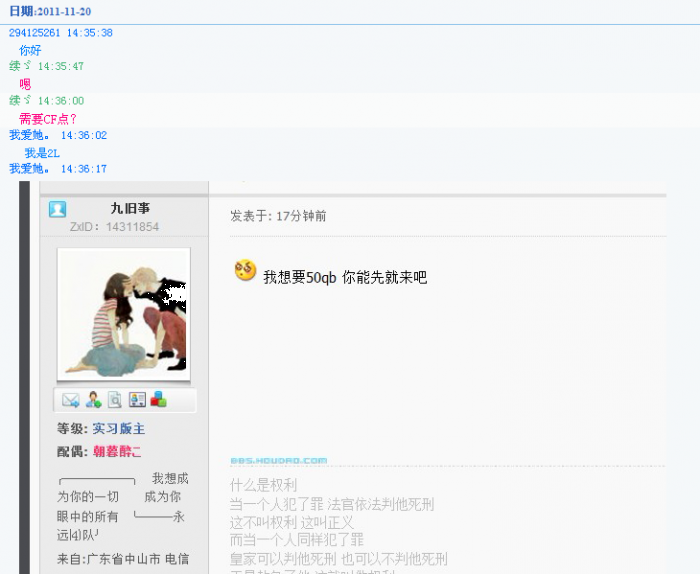Click the user motto text 为你的一切
The image size is (700, 574).
[x=88, y=497]
